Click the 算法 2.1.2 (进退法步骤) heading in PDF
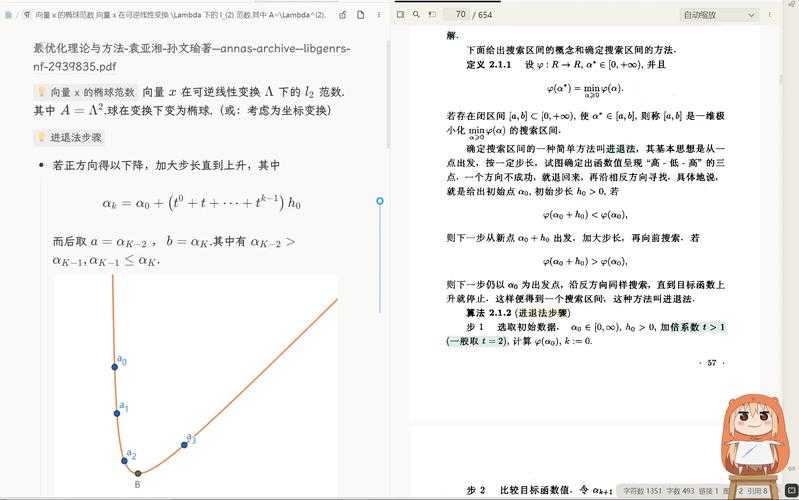This screenshot has height=500, width=799. coord(518,312)
